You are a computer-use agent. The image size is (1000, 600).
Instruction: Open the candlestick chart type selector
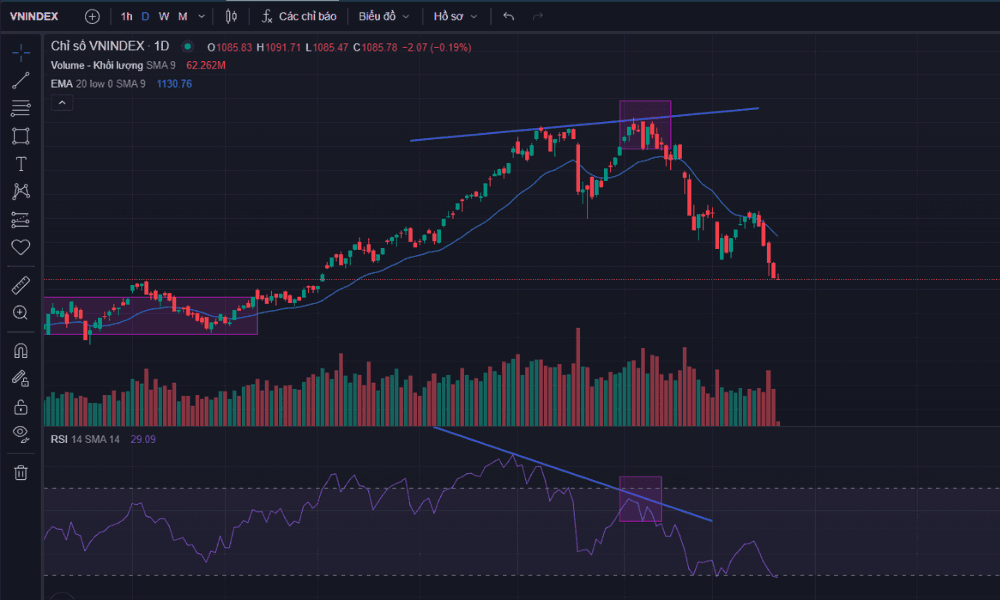(x=232, y=16)
